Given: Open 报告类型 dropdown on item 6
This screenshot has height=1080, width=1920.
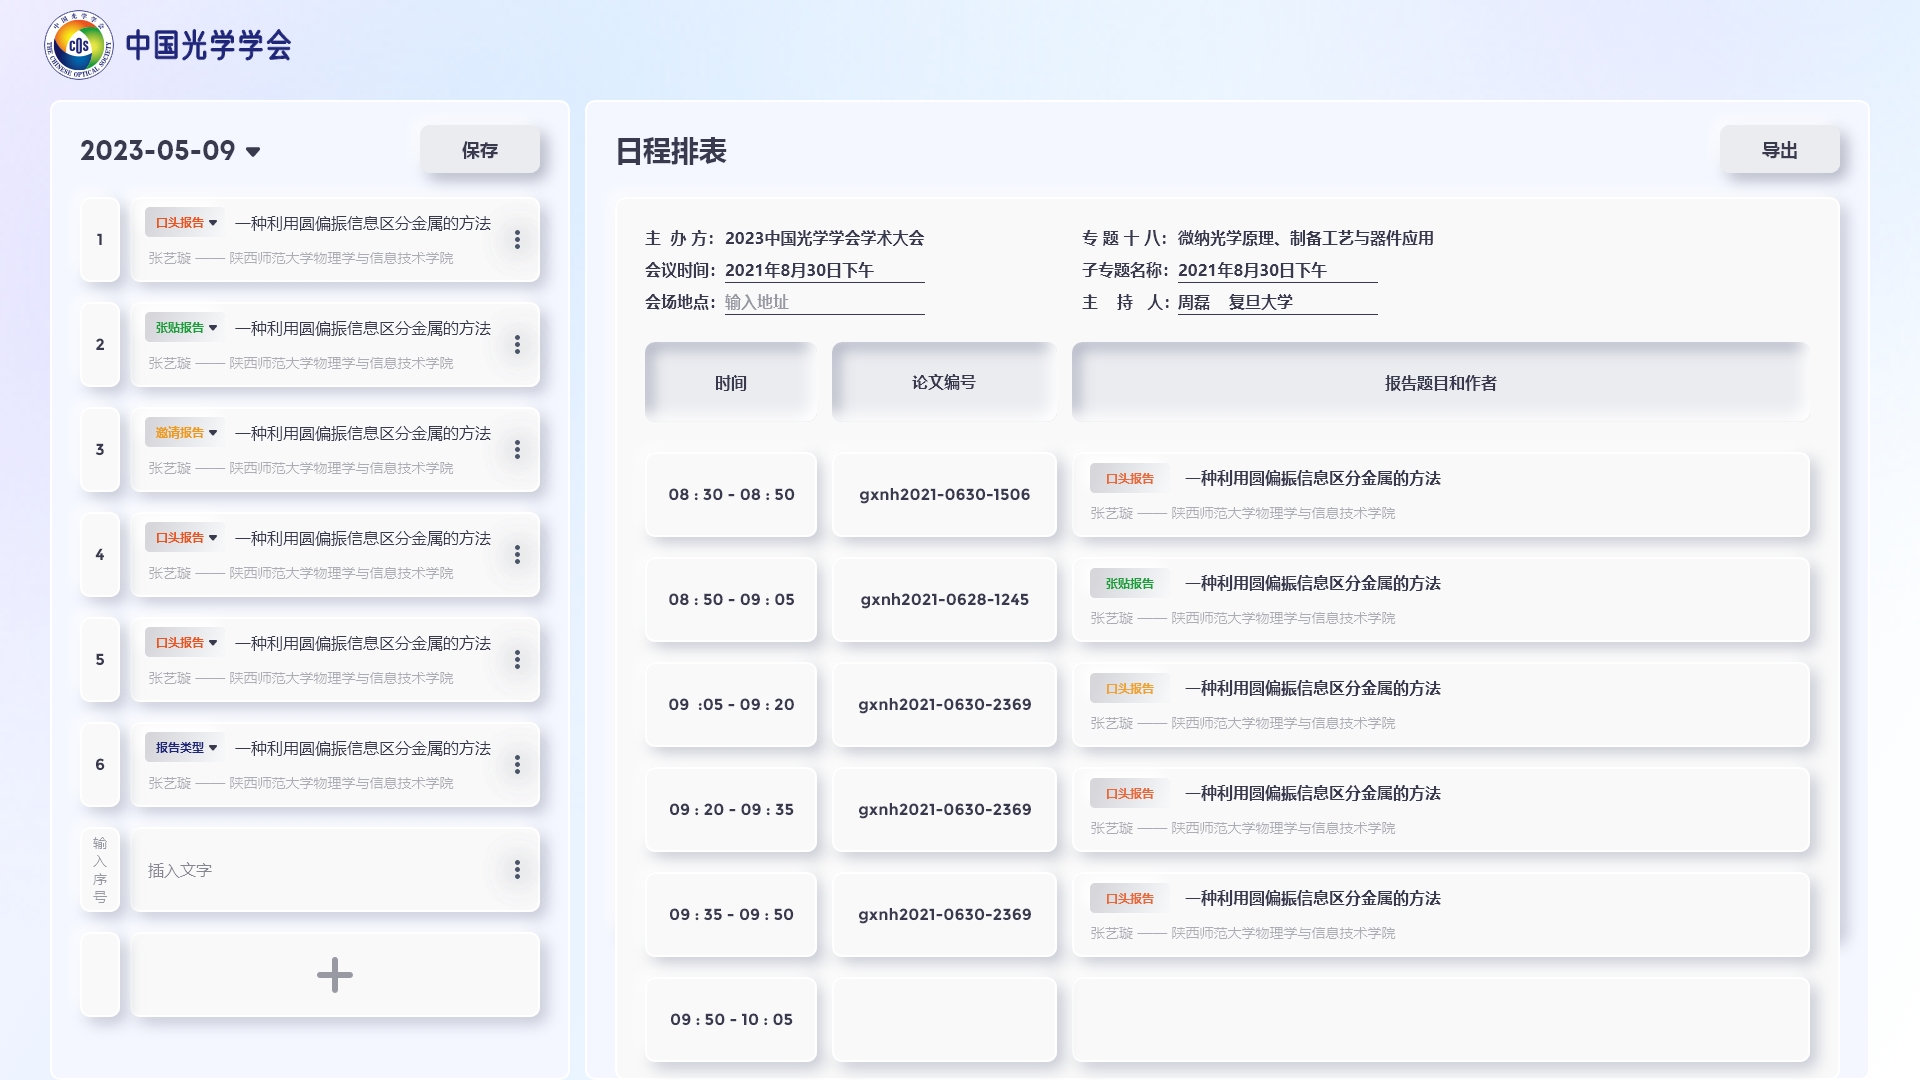Looking at the screenshot, I should click(x=186, y=748).
